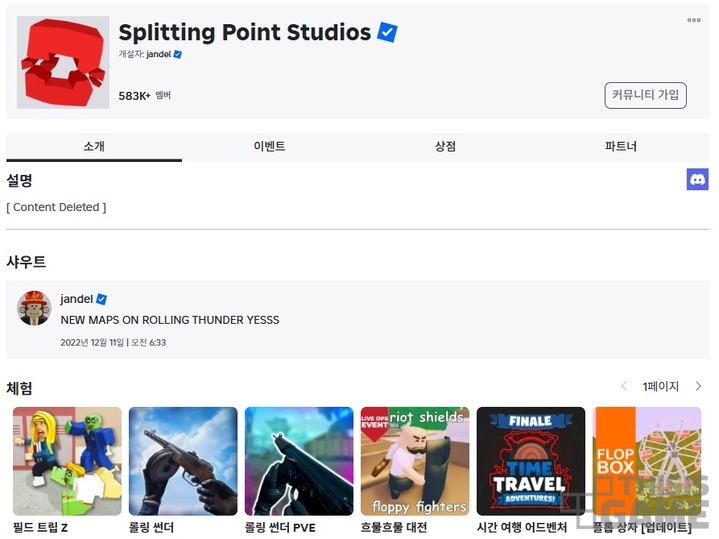Open the 필드 트립 Z game thumbnail
719x539 pixels.
67,461
